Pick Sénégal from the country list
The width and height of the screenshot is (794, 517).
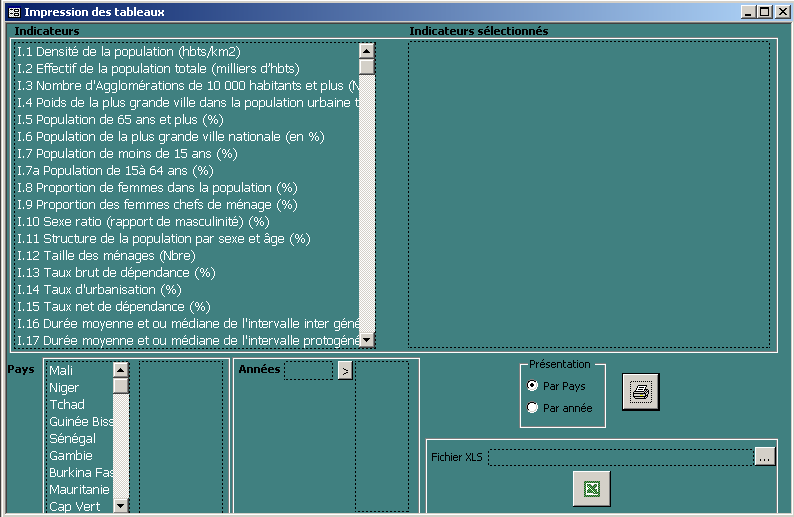[x=73, y=439]
